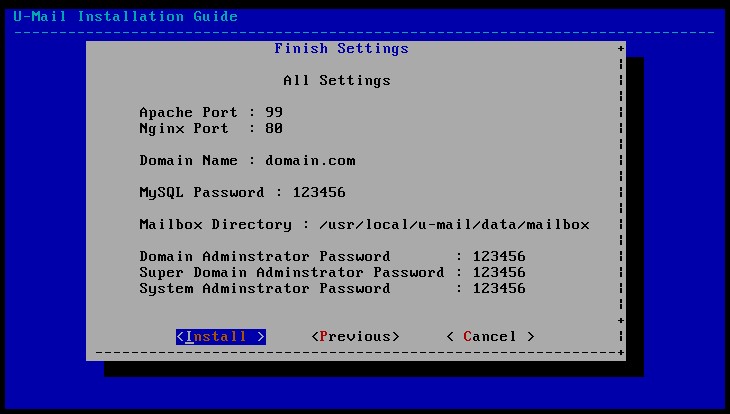The width and height of the screenshot is (730, 414).
Task: Click the Nginx Port label
Action: [x=184, y=128]
